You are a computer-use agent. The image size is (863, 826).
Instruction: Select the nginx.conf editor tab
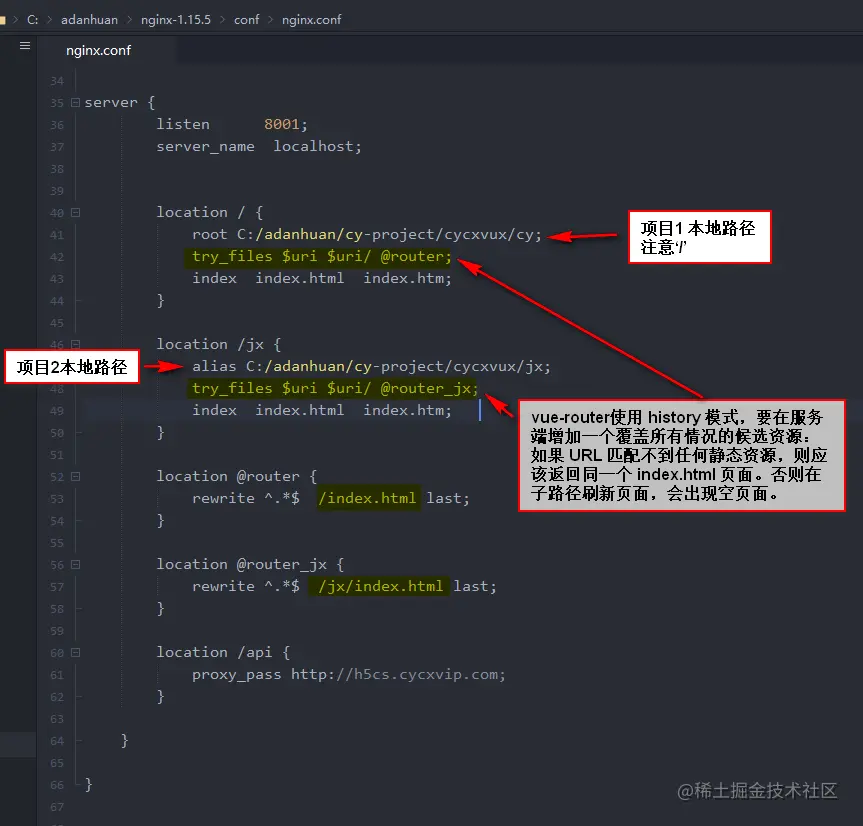[x=99, y=51]
